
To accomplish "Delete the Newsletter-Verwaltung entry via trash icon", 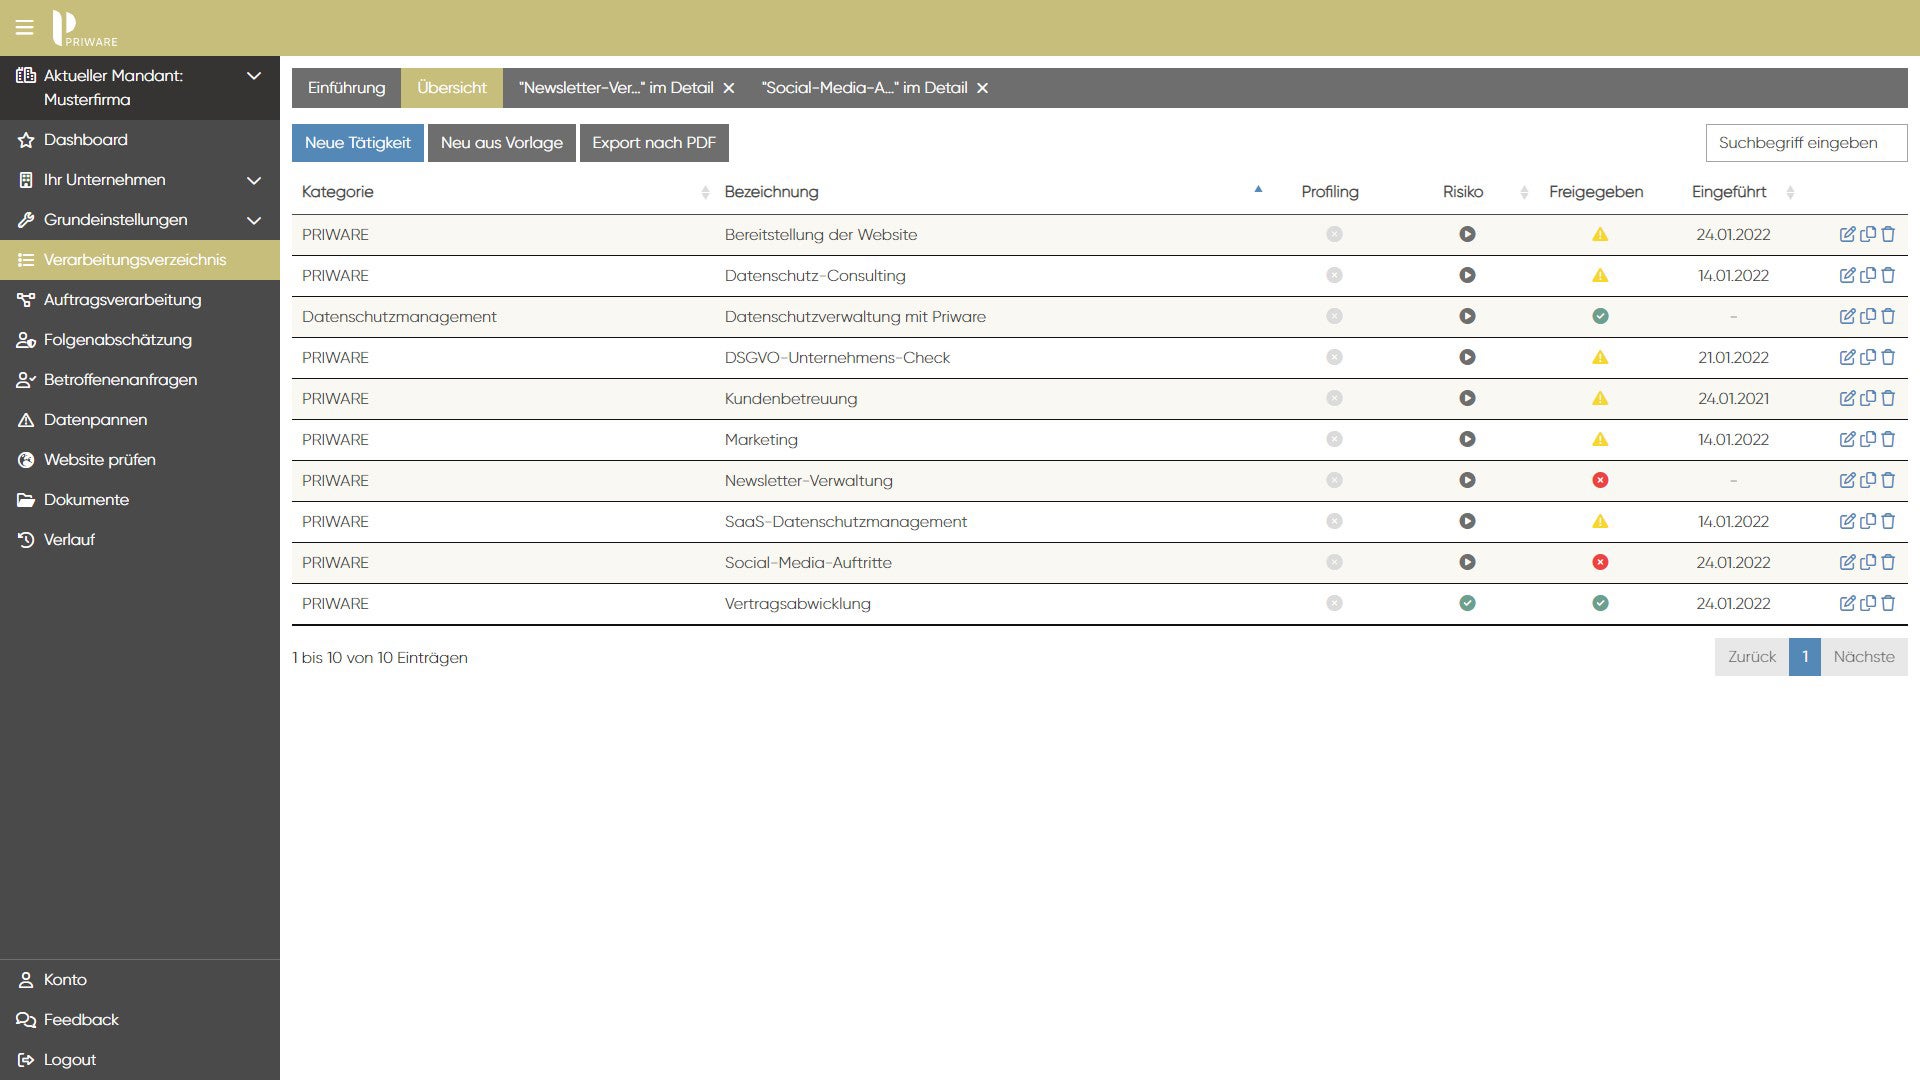I will tap(1888, 480).
